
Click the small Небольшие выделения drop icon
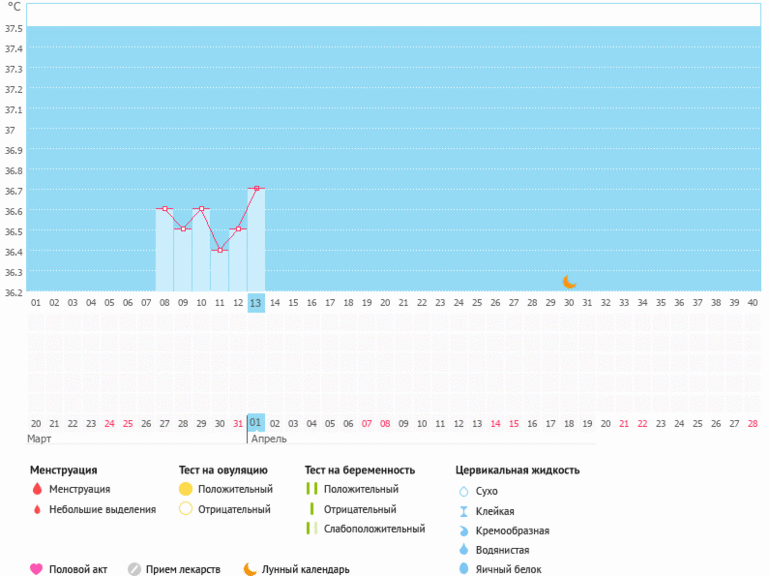[x=37, y=509]
